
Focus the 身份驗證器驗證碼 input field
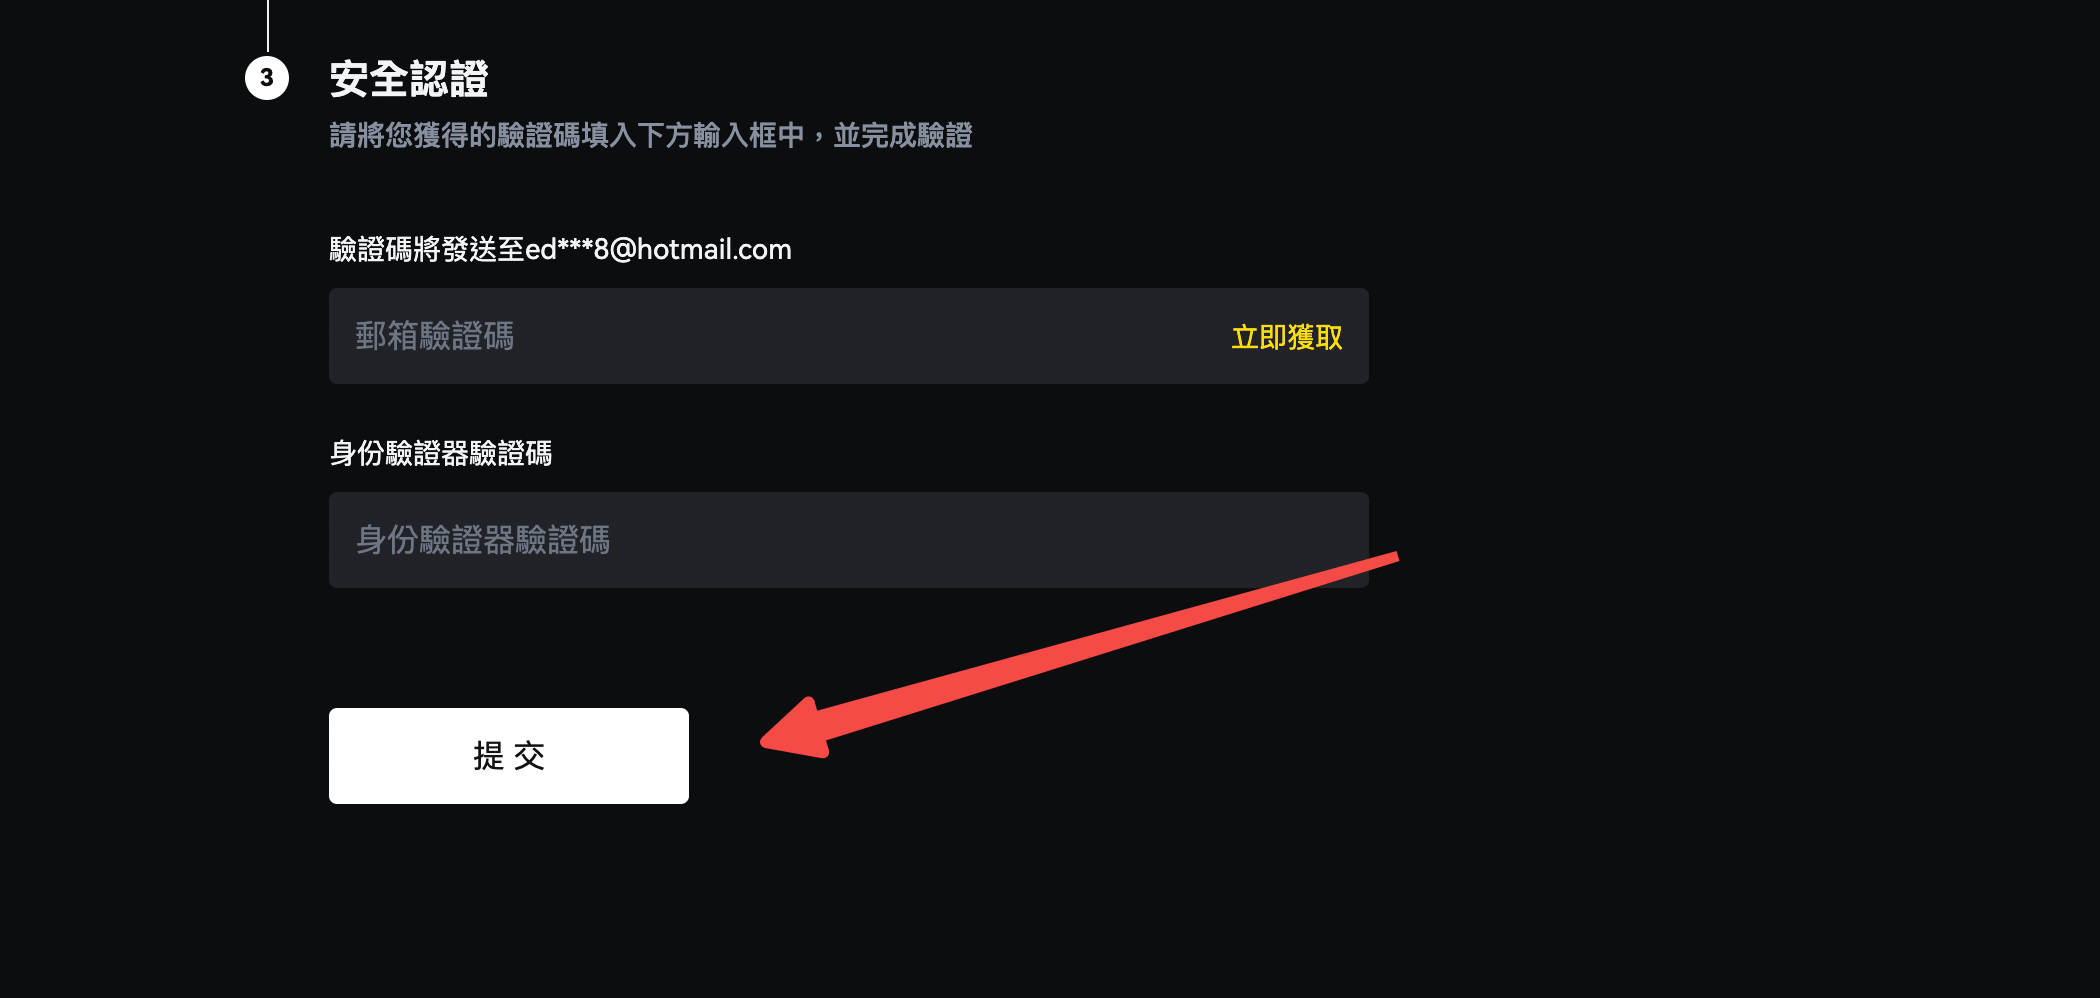[x=849, y=540]
